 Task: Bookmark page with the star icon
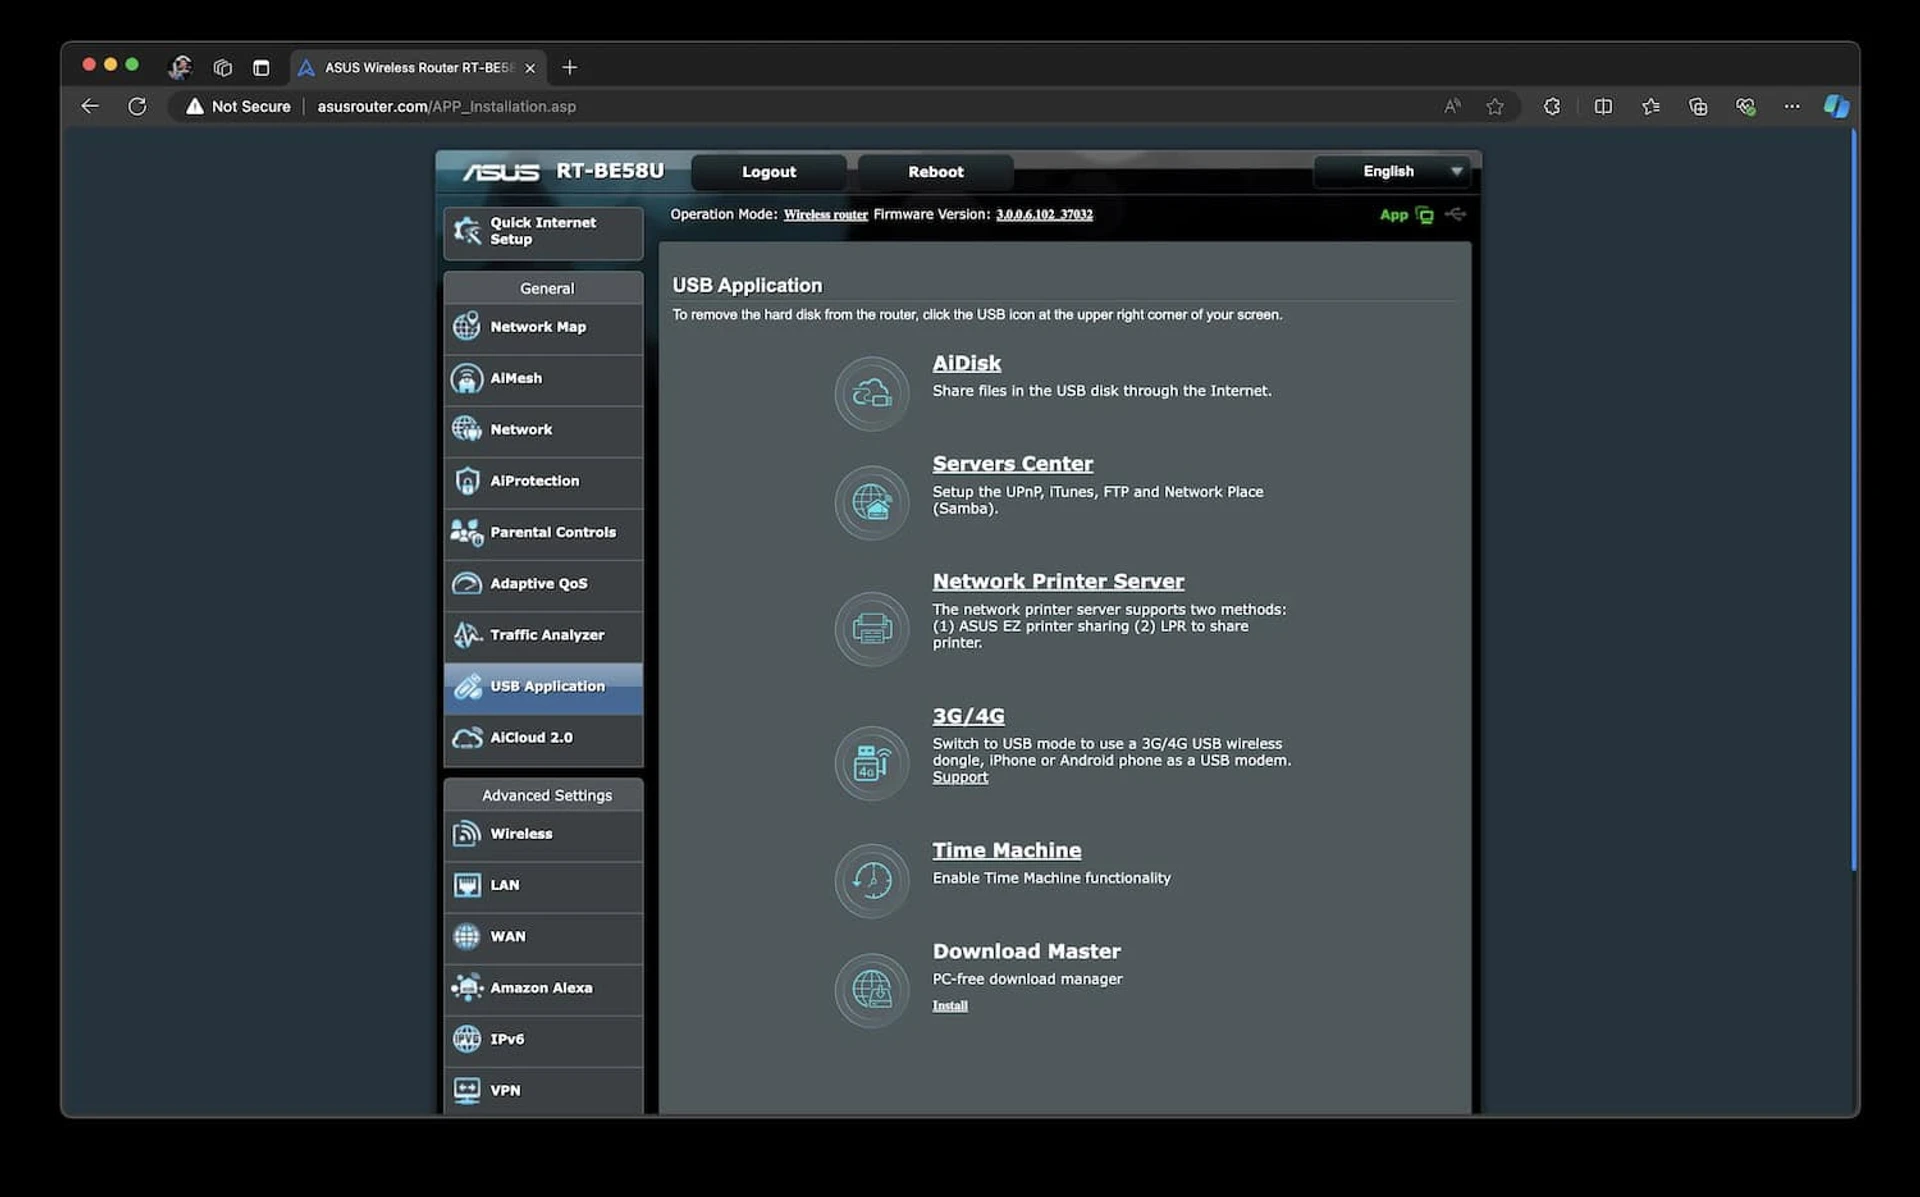[1494, 106]
